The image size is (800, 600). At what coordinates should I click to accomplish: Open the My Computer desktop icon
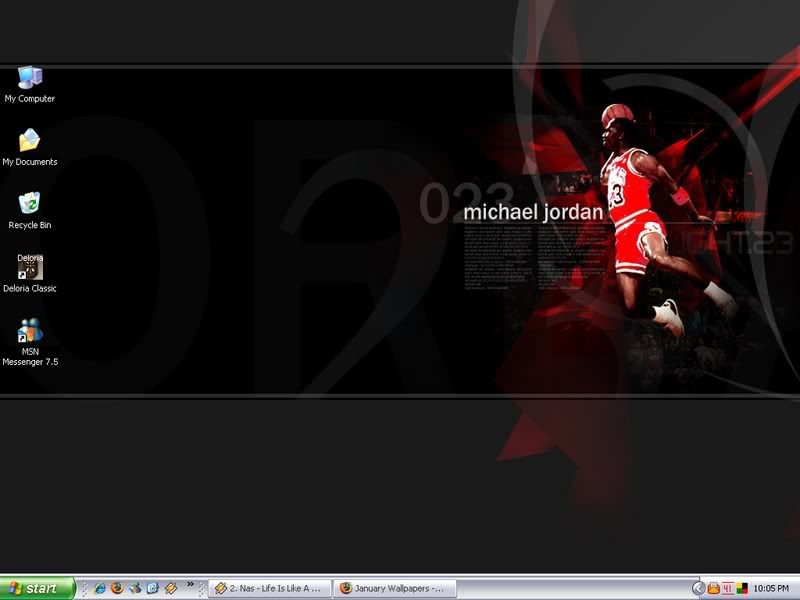30,85
